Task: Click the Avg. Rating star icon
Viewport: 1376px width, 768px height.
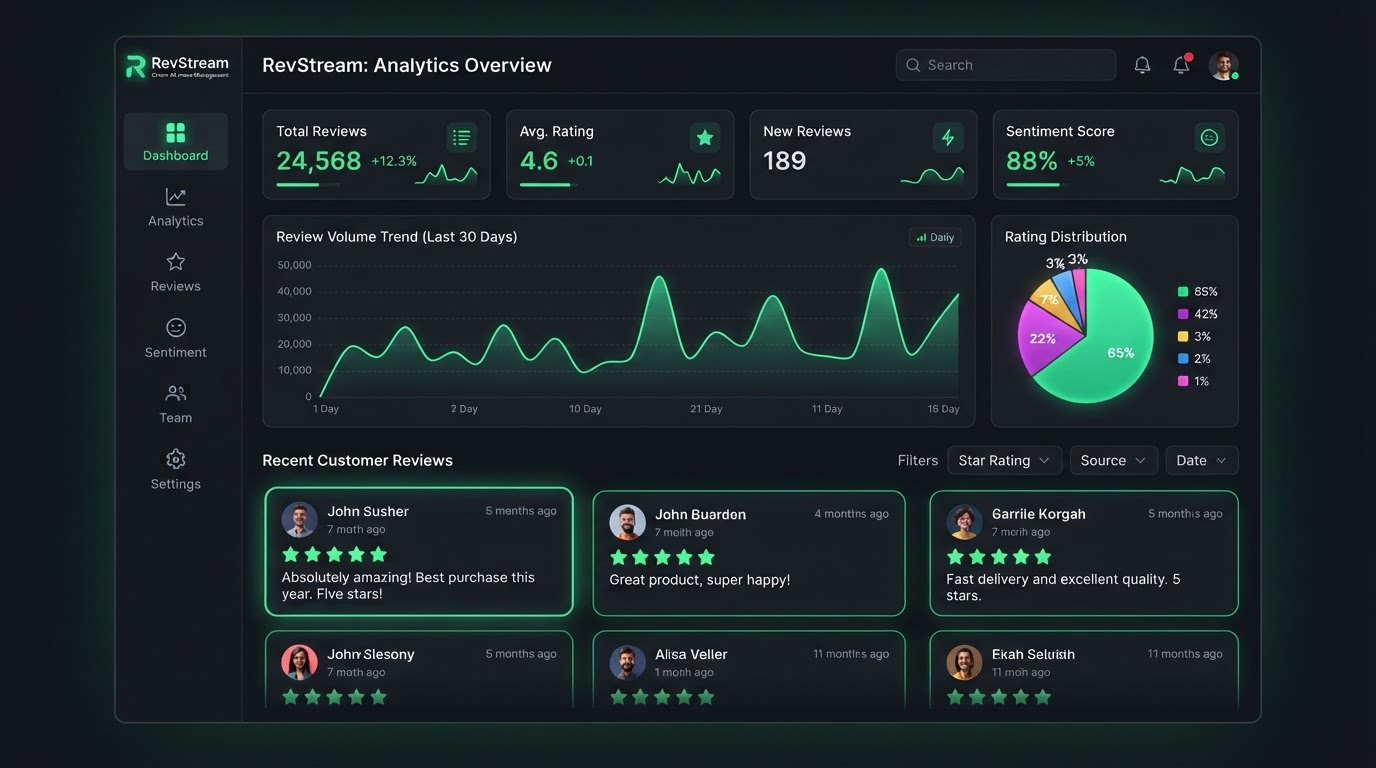Action: pyautogui.click(x=705, y=138)
